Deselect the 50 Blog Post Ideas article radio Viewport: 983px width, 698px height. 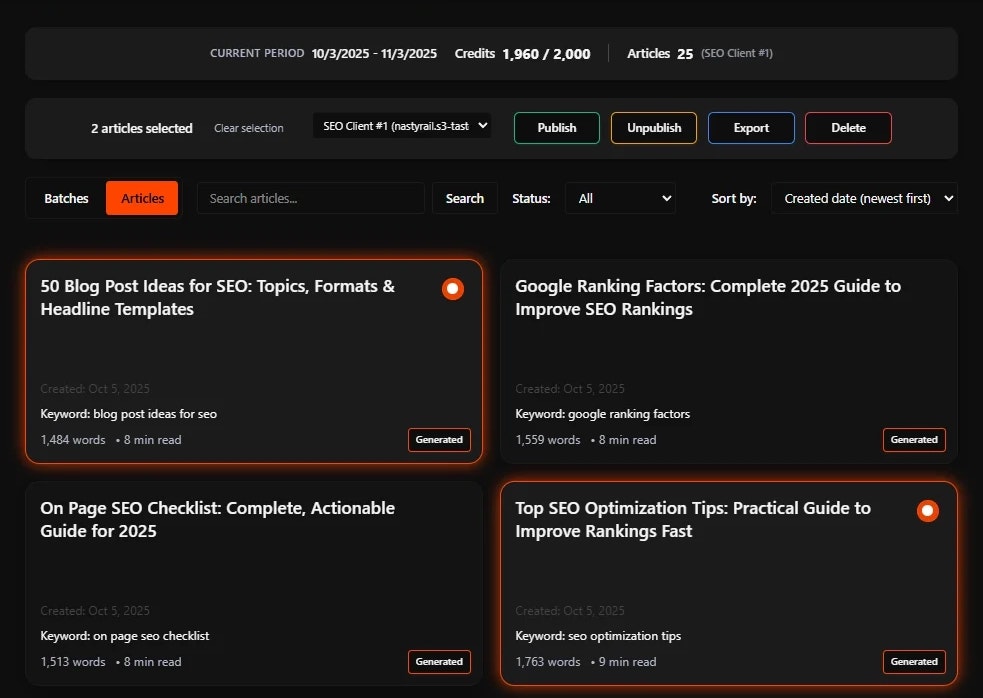coord(453,288)
